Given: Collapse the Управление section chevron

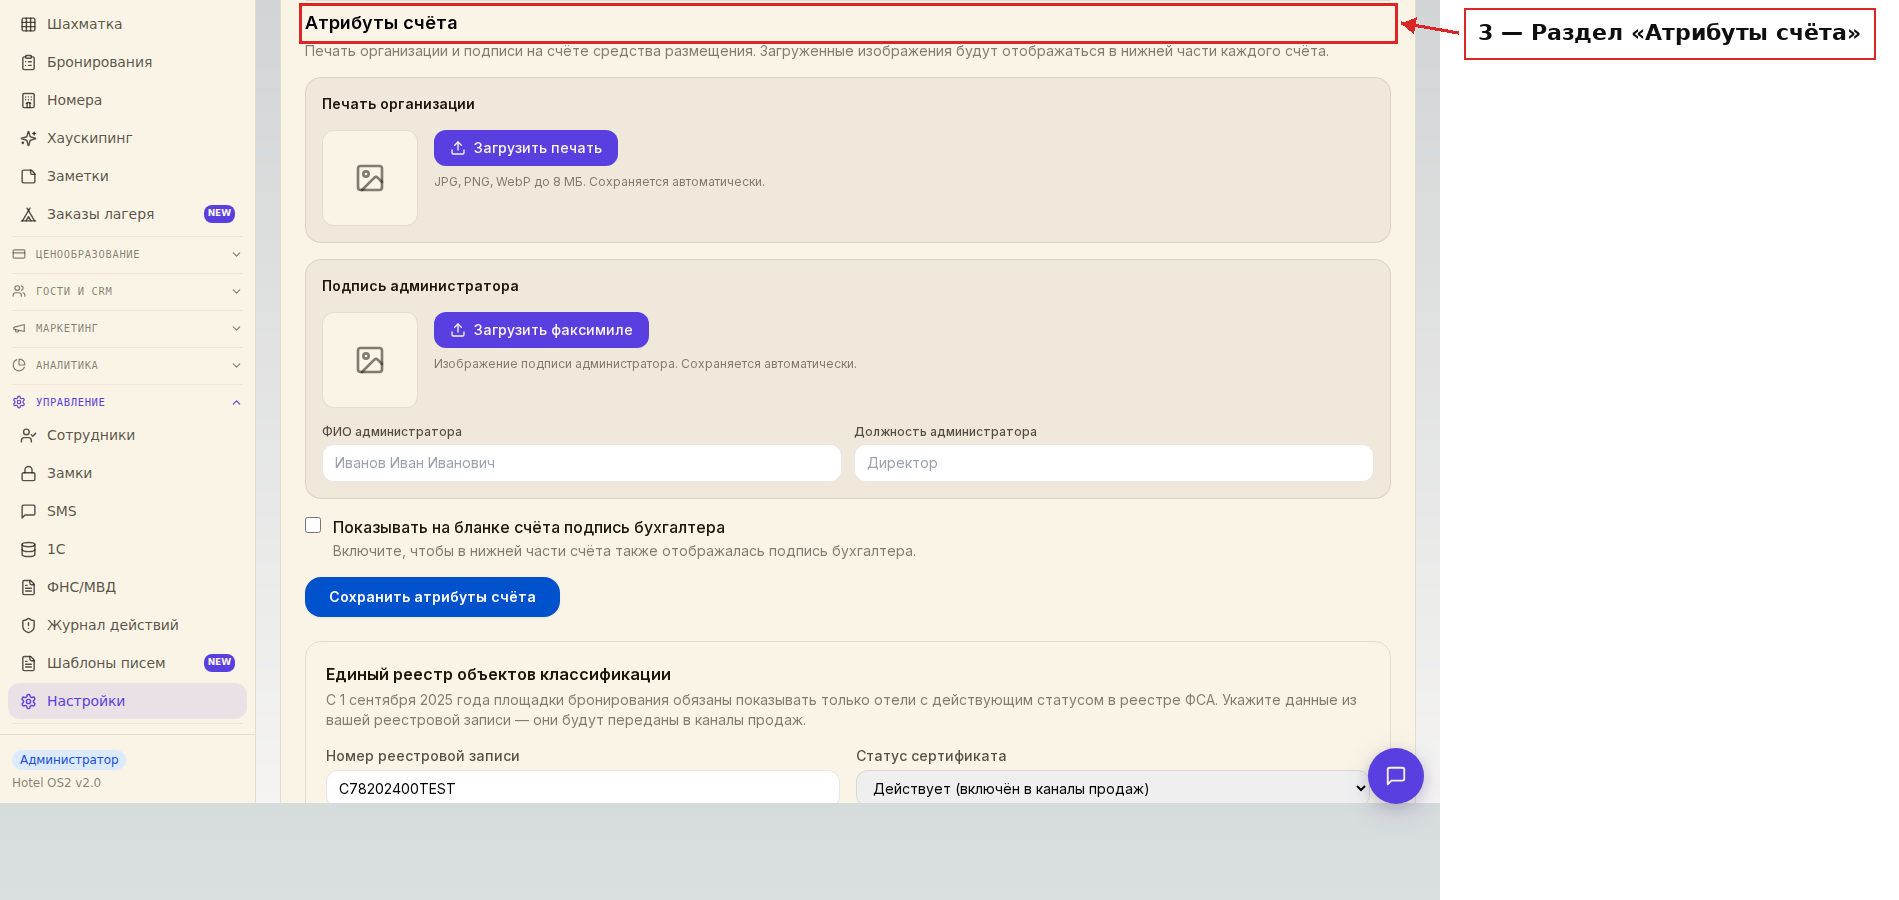Looking at the screenshot, I should pos(236,402).
